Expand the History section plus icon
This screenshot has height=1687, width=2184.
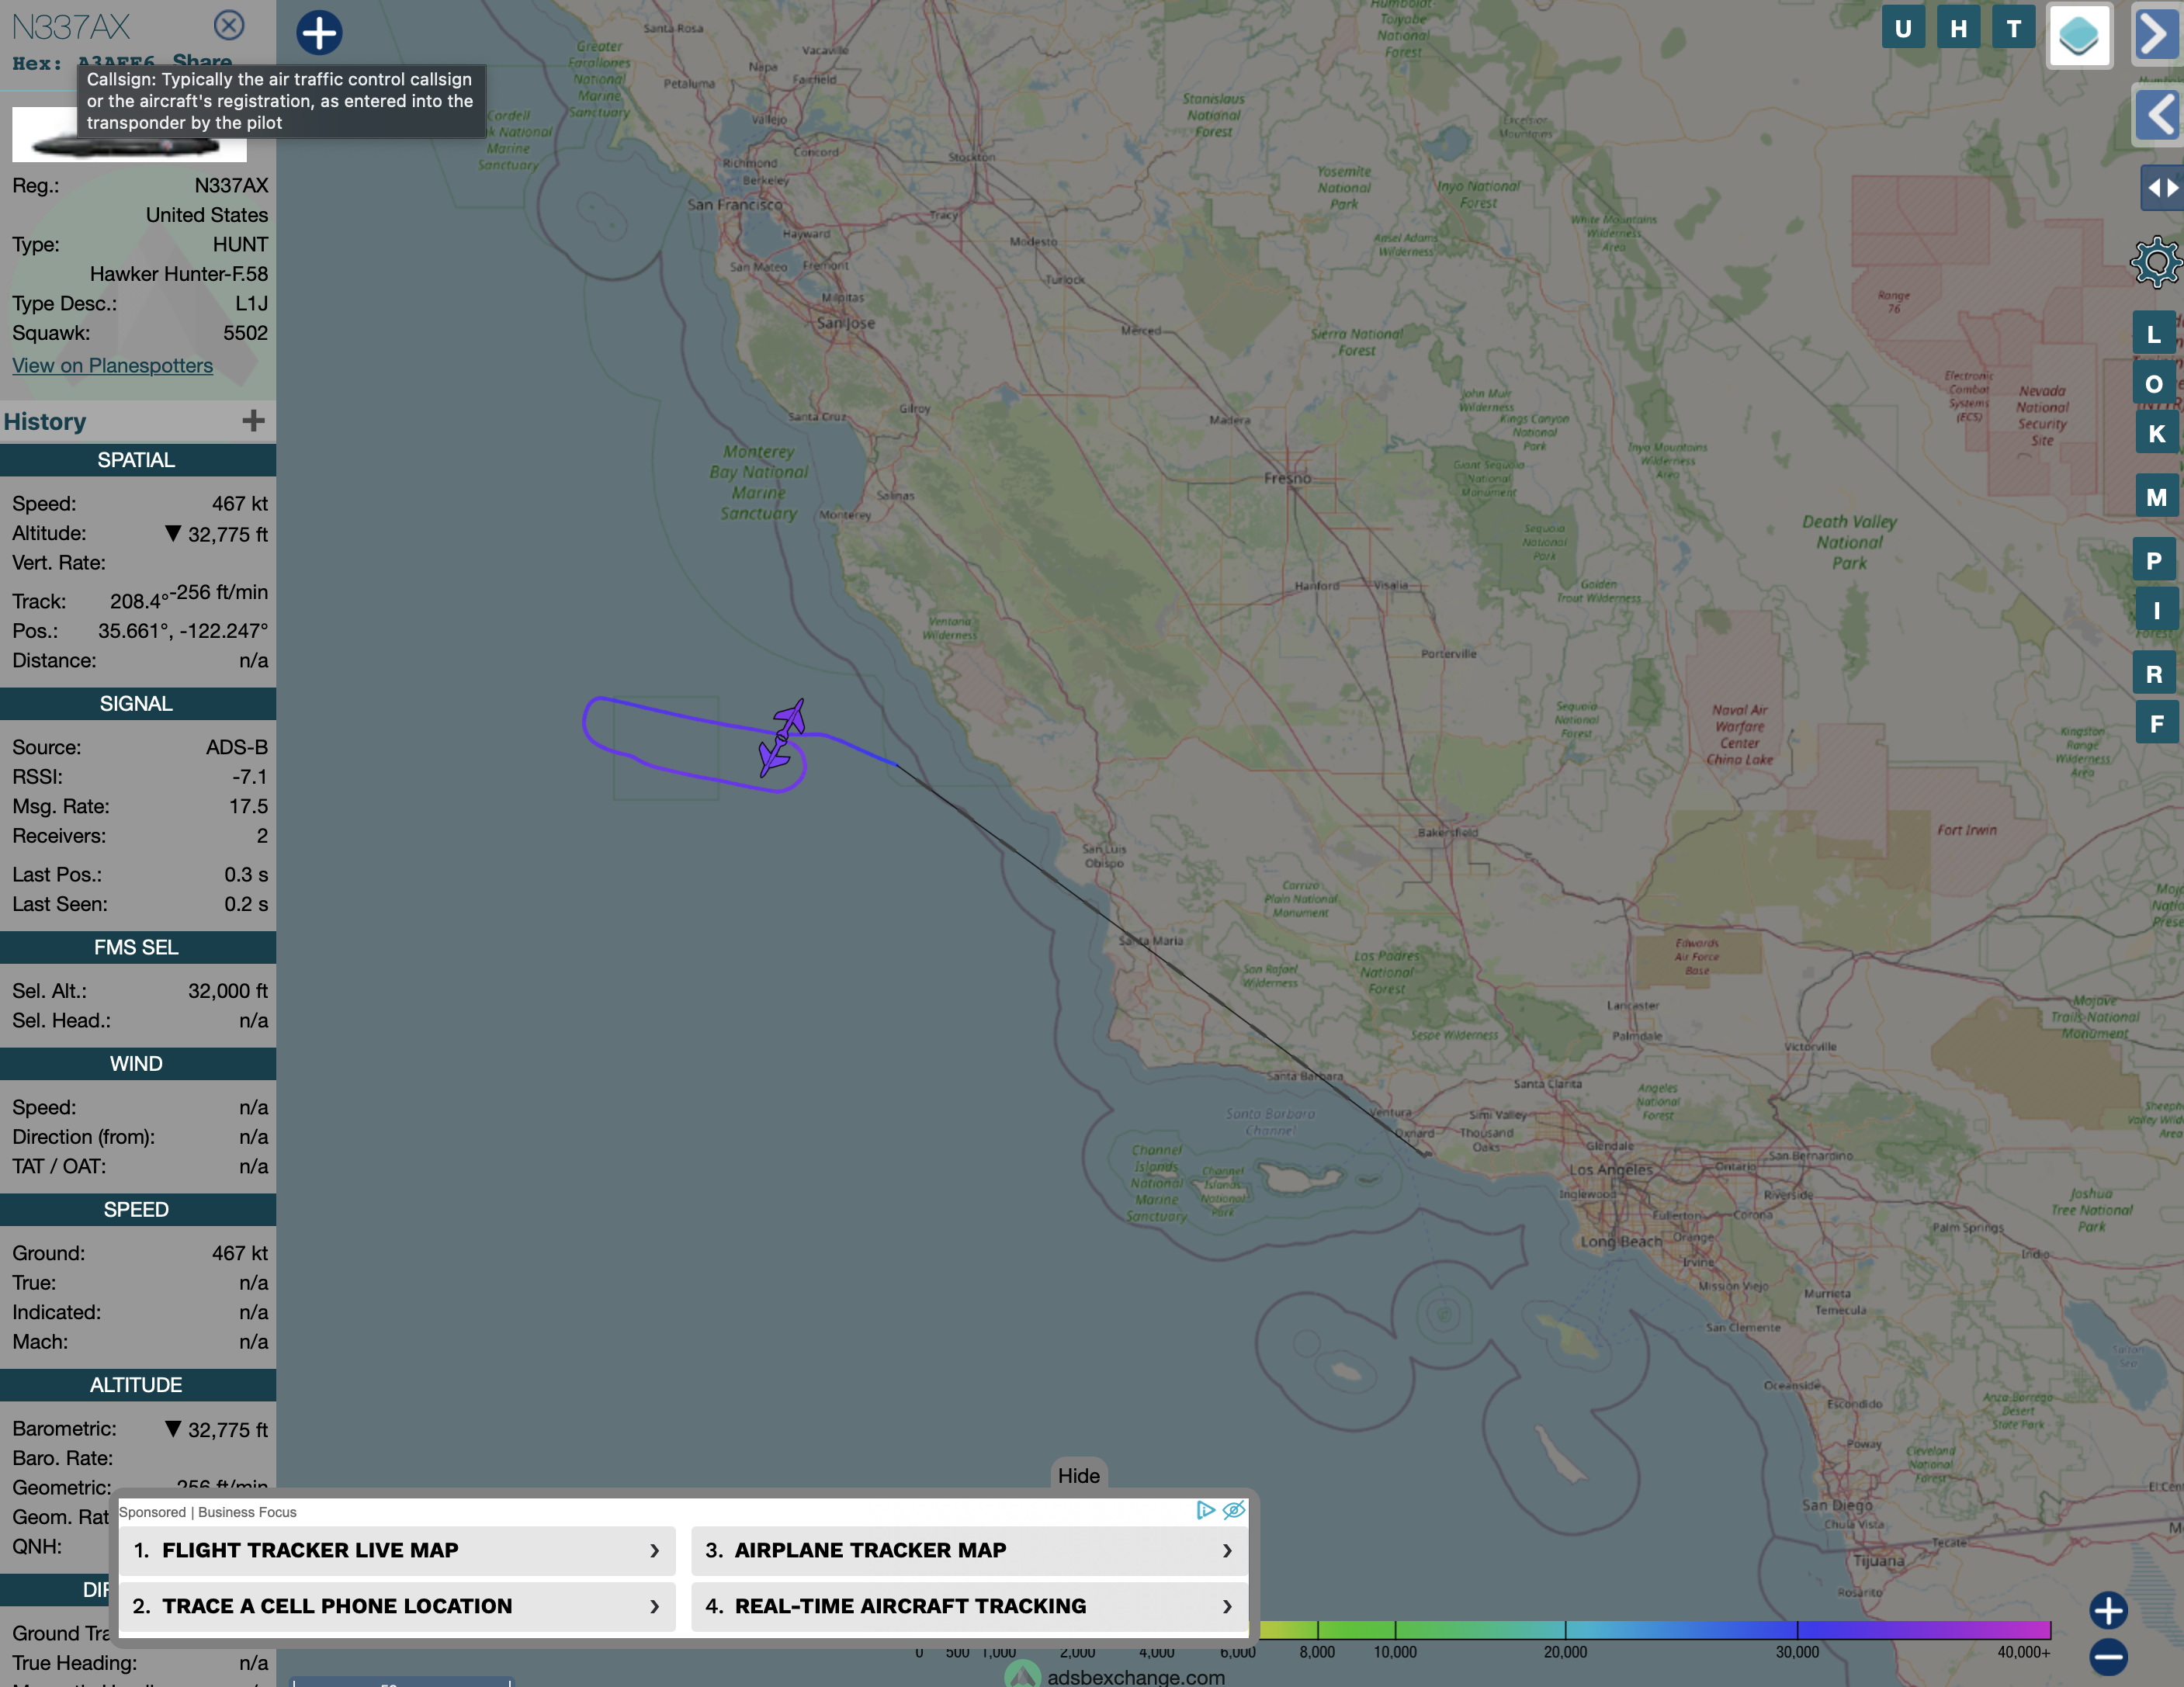point(253,421)
